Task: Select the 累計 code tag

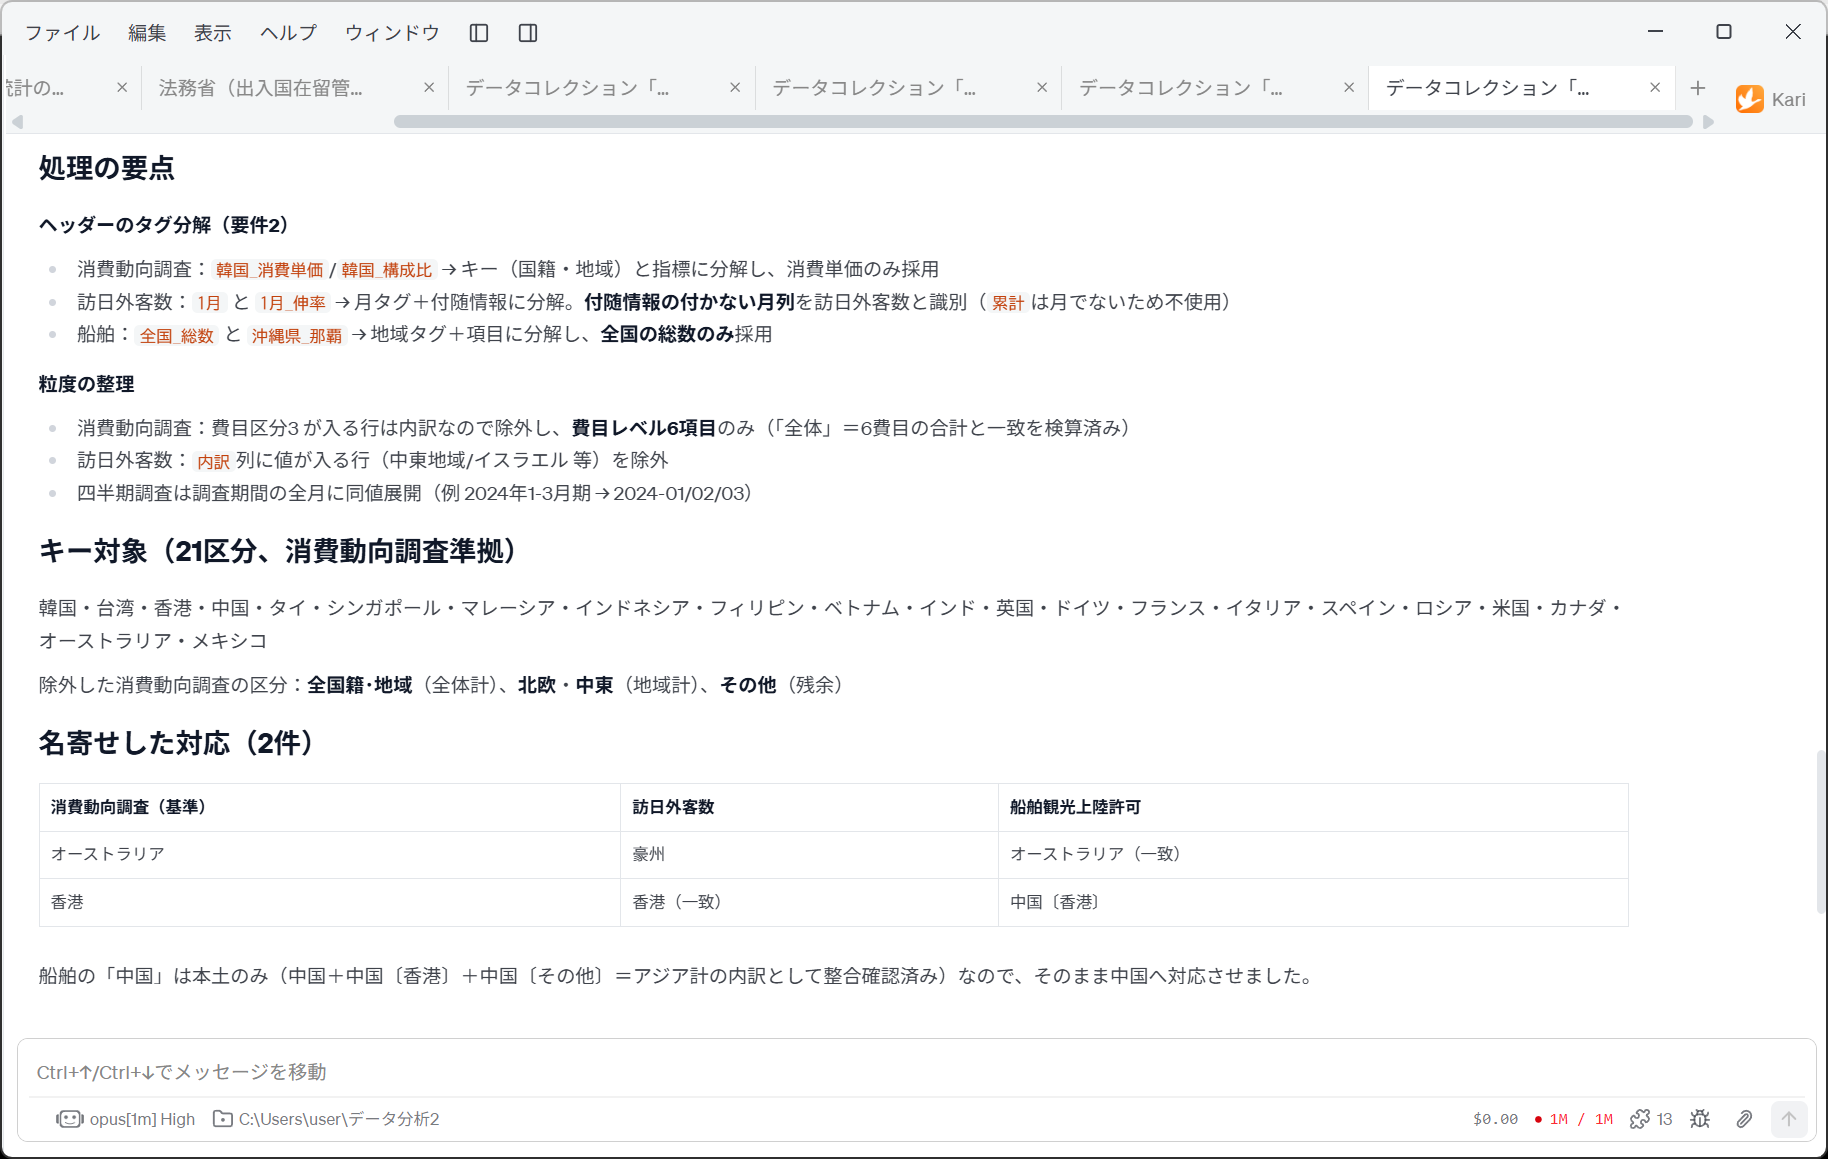Action: click(x=1008, y=303)
